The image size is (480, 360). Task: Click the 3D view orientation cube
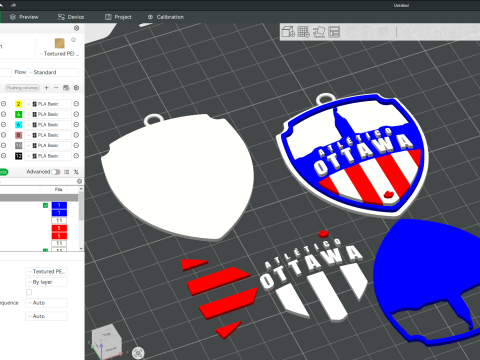coord(107,341)
